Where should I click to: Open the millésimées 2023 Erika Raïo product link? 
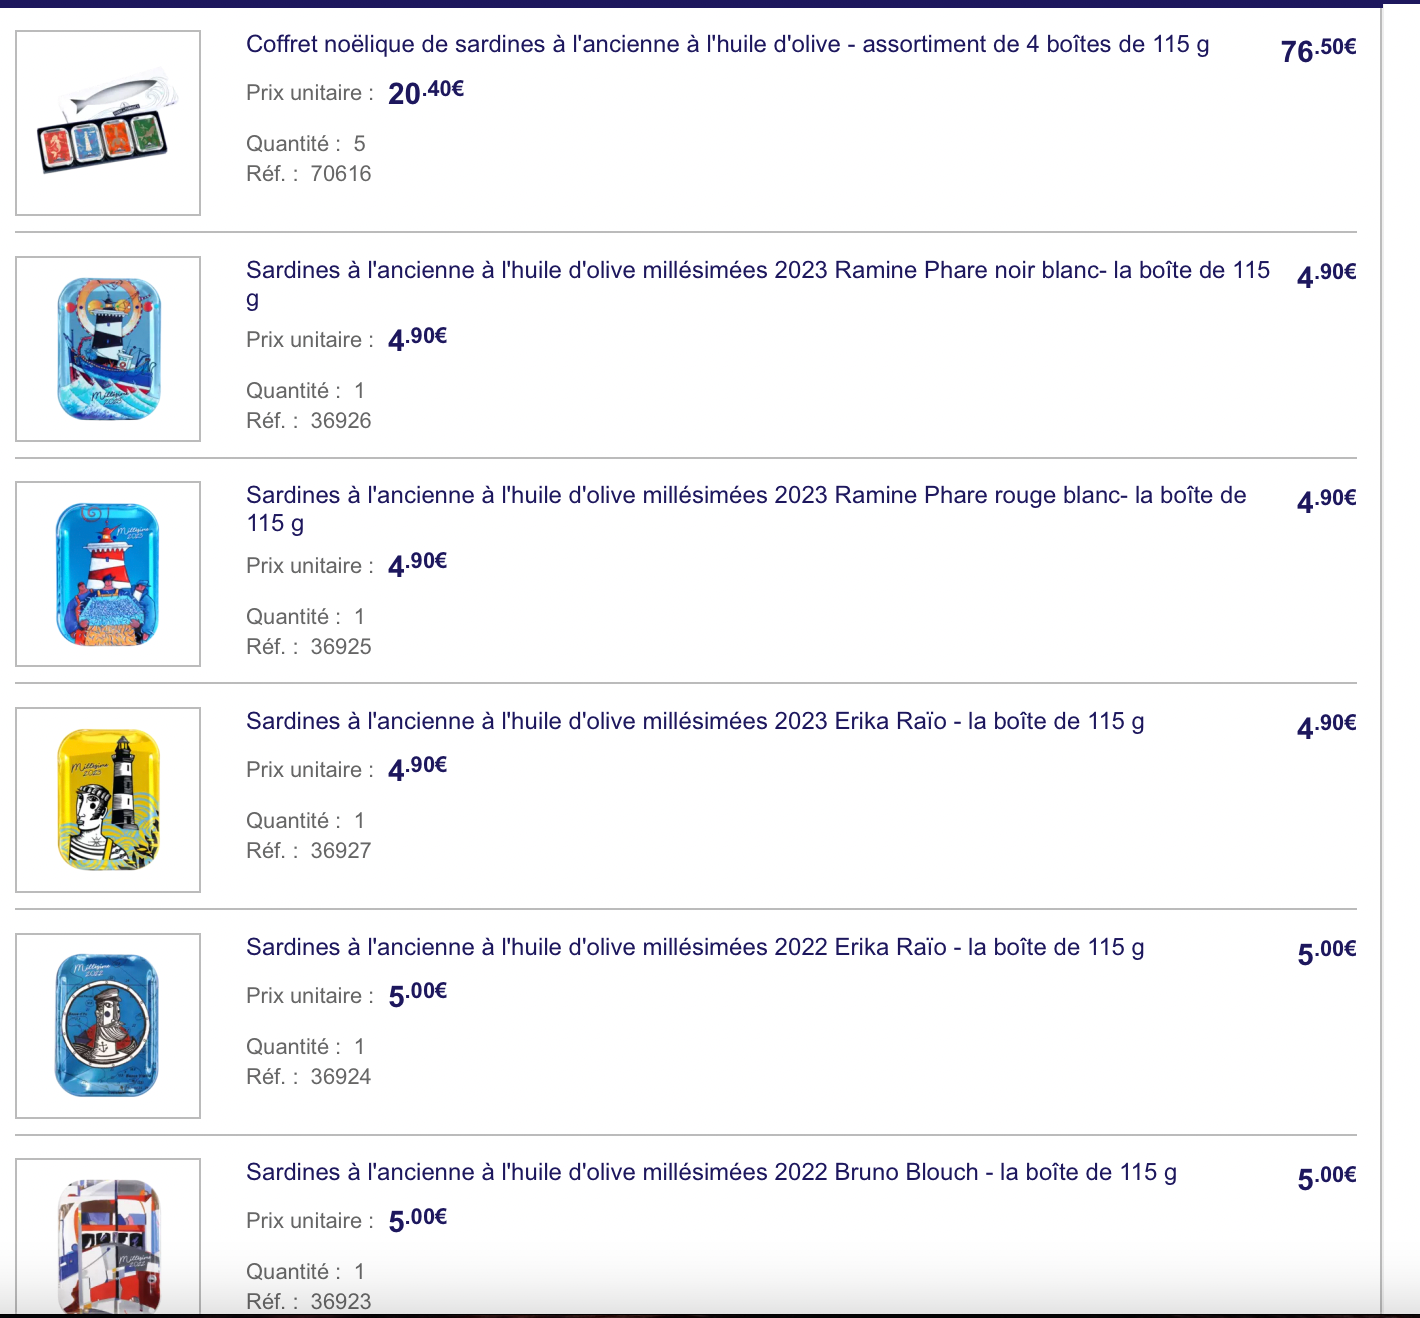click(x=695, y=722)
